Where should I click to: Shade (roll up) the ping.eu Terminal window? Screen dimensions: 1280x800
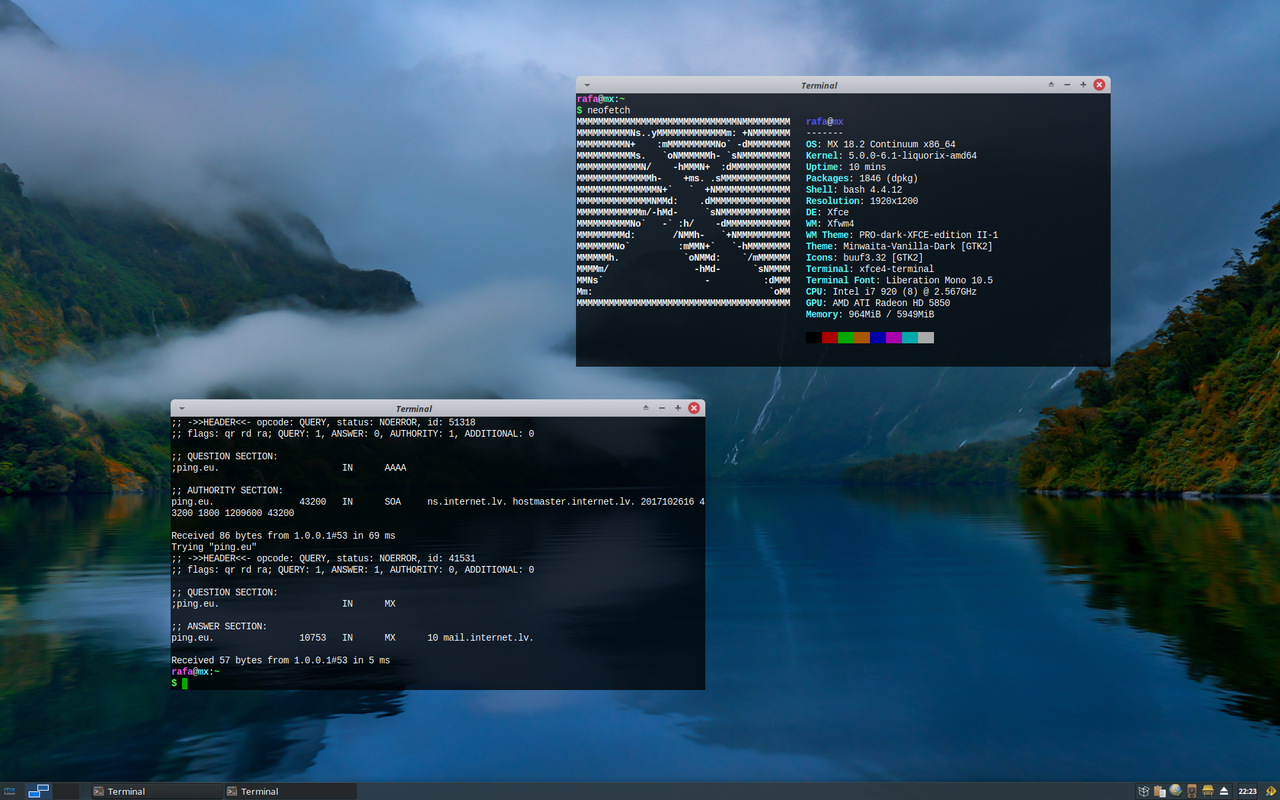point(647,408)
